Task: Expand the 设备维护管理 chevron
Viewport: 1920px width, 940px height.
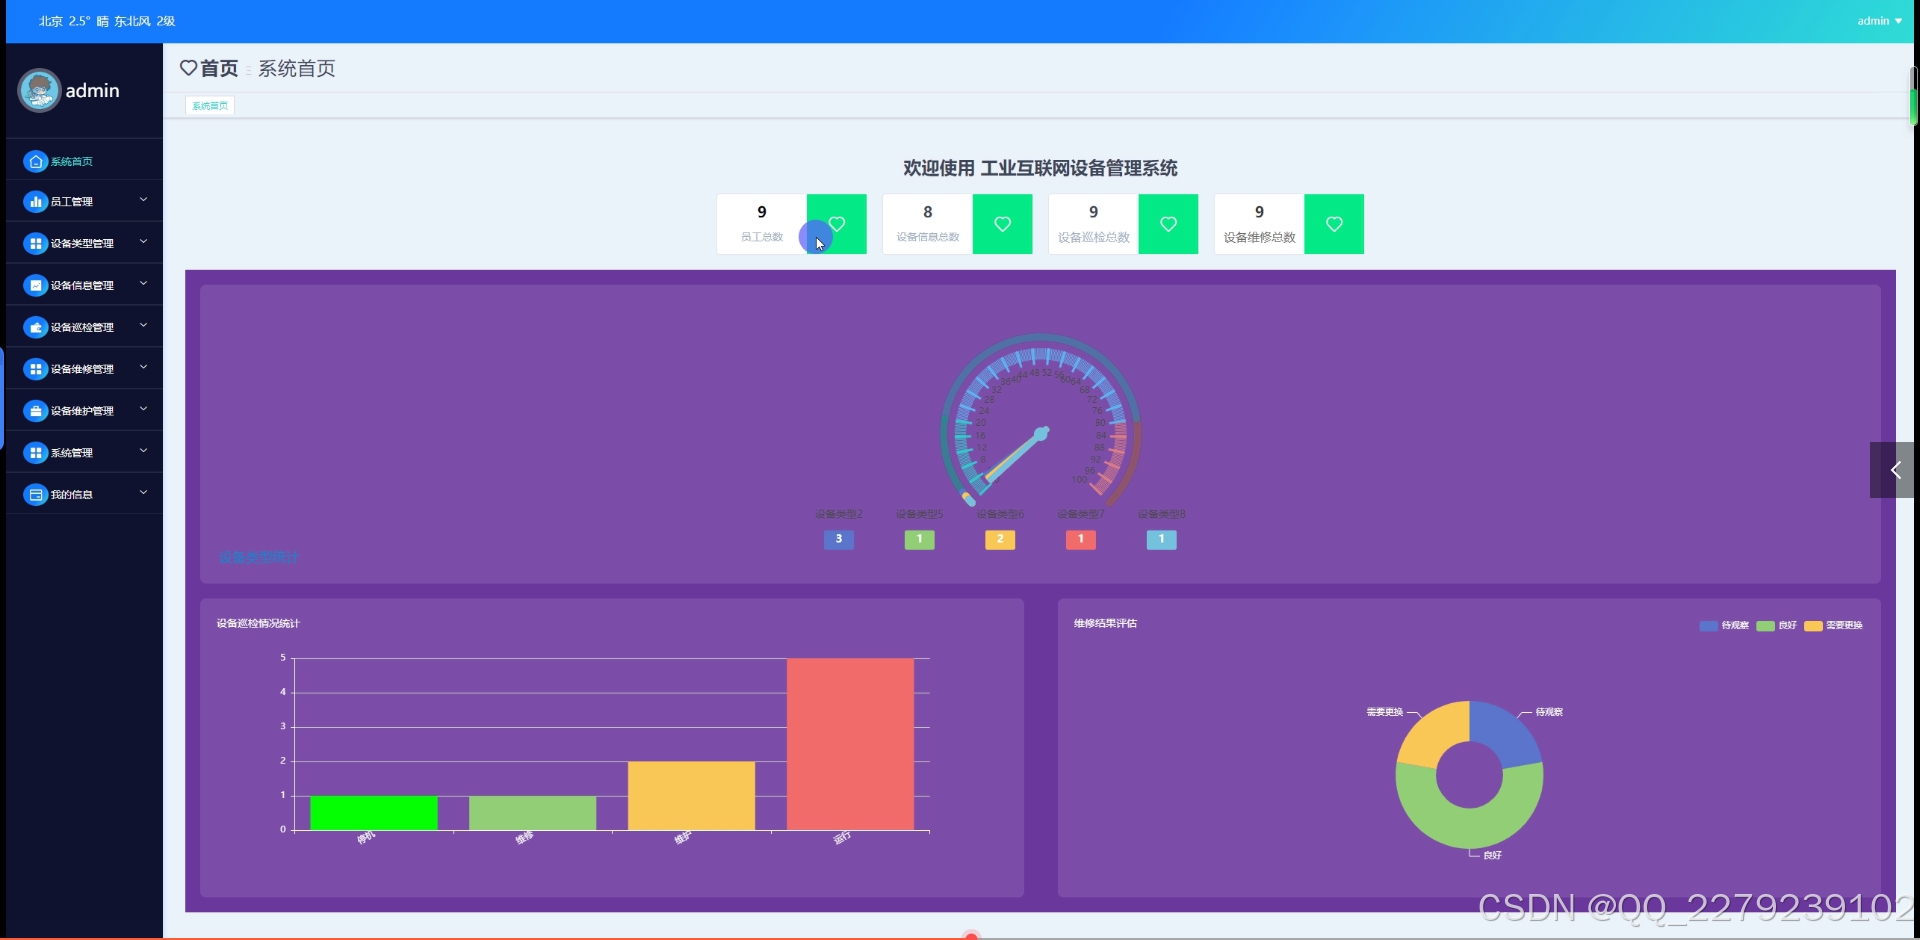Action: coord(143,409)
